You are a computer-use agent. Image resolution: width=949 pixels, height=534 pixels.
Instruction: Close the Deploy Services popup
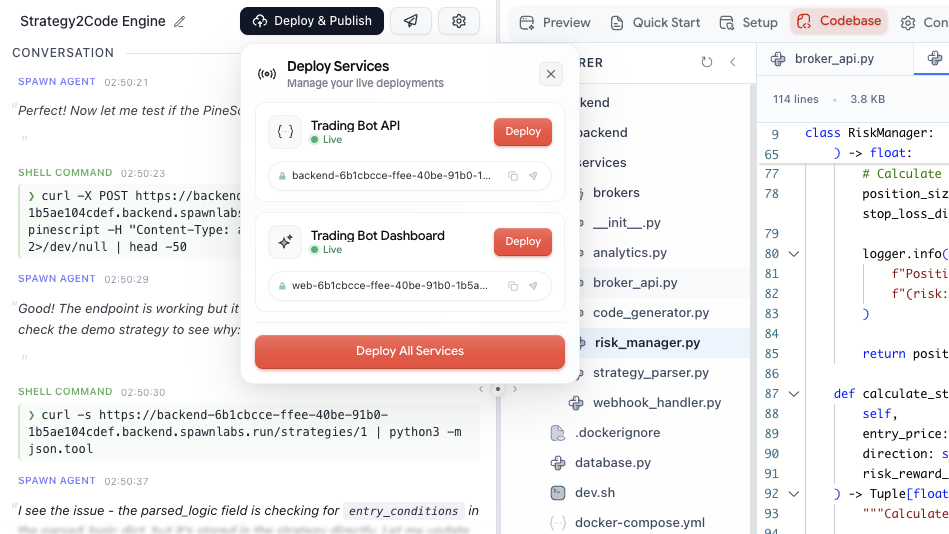tap(551, 73)
